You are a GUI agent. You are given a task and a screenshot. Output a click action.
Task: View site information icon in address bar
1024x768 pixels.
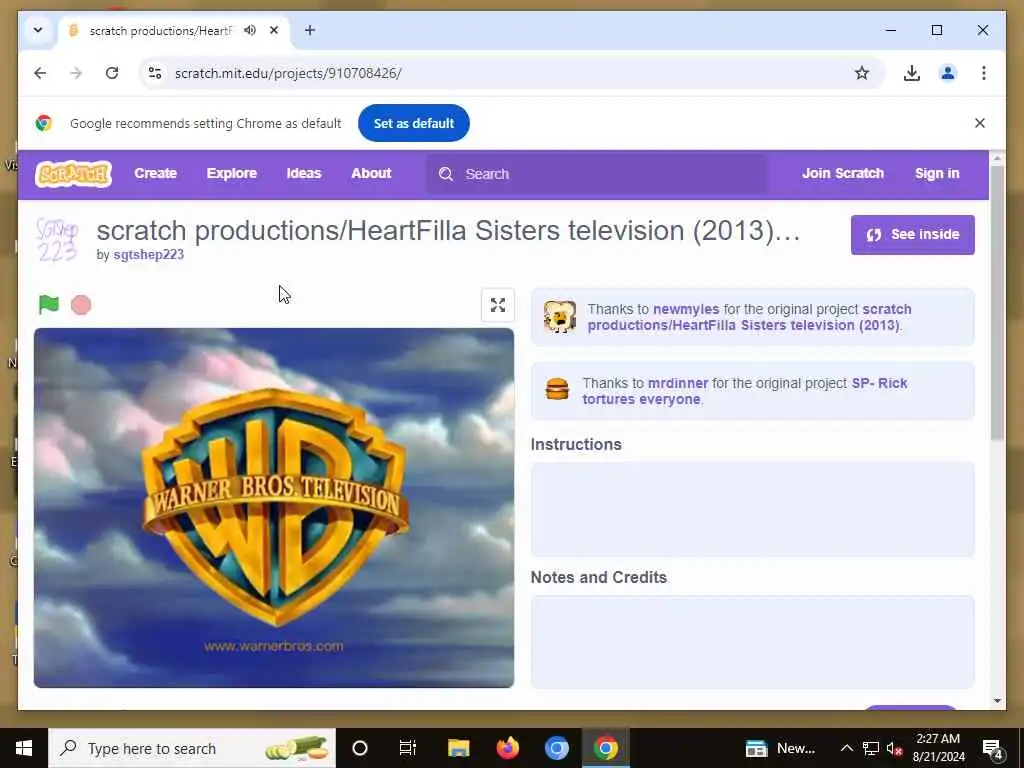pos(155,73)
